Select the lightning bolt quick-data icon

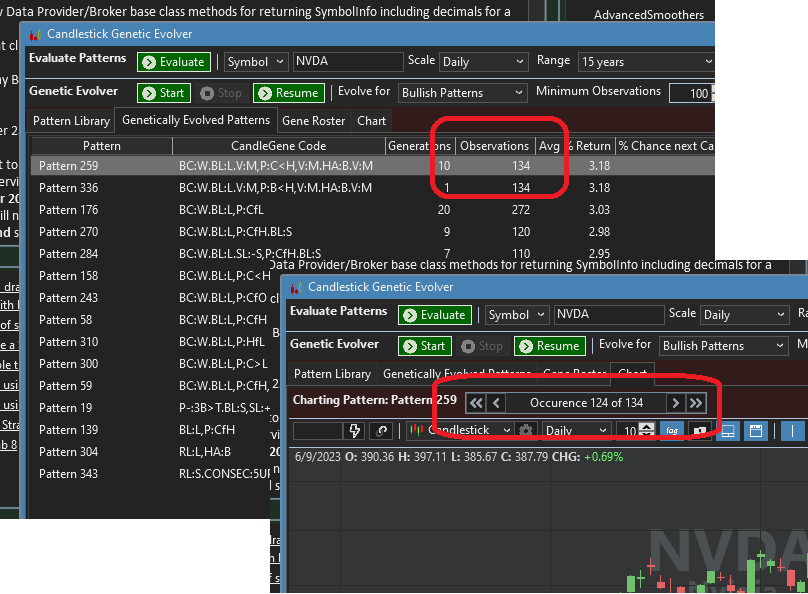coord(353,430)
